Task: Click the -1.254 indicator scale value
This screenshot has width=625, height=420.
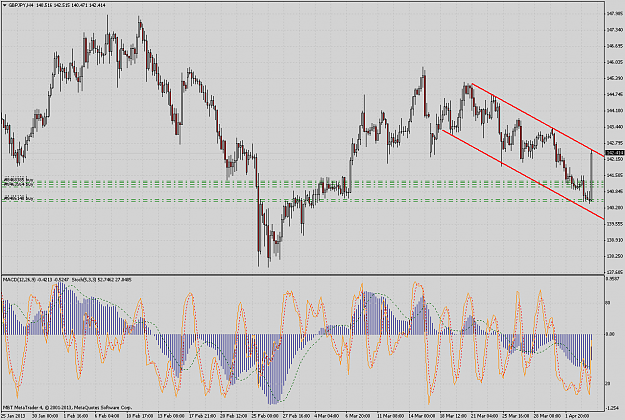Action: pyautogui.click(x=612, y=408)
